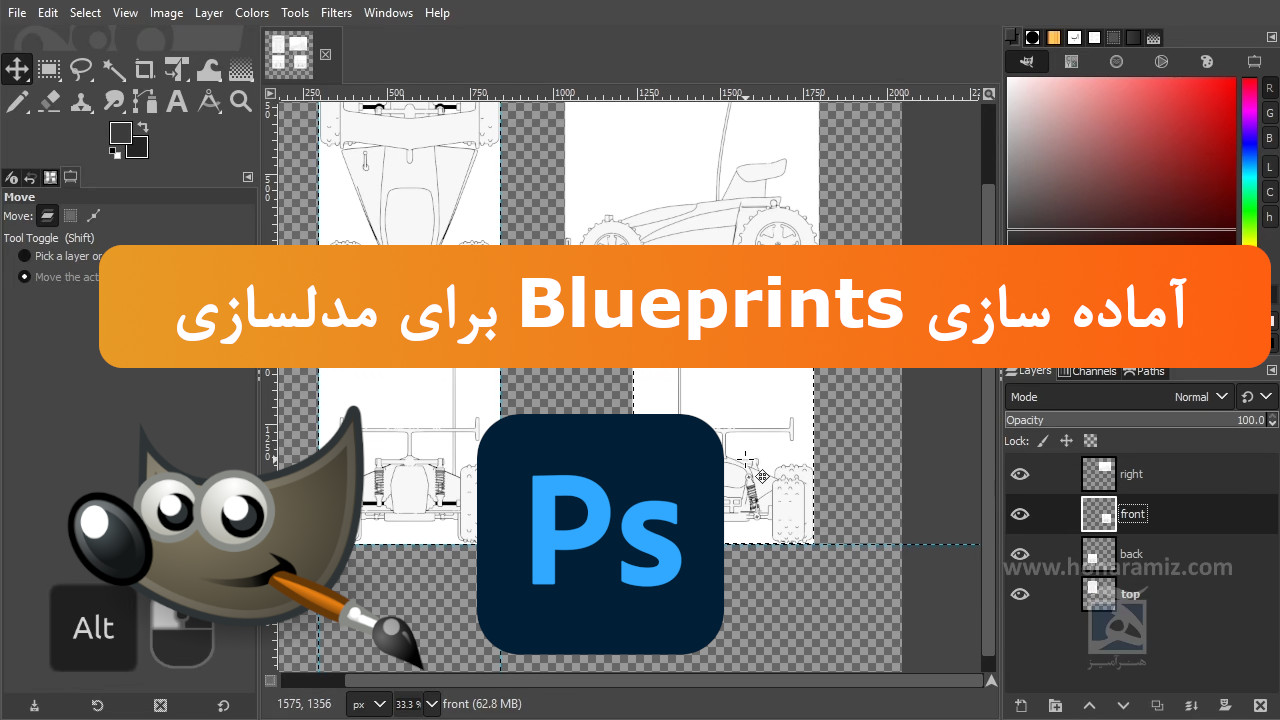Open left dock tab configuration menu
This screenshot has height=720, width=1280.
click(248, 177)
